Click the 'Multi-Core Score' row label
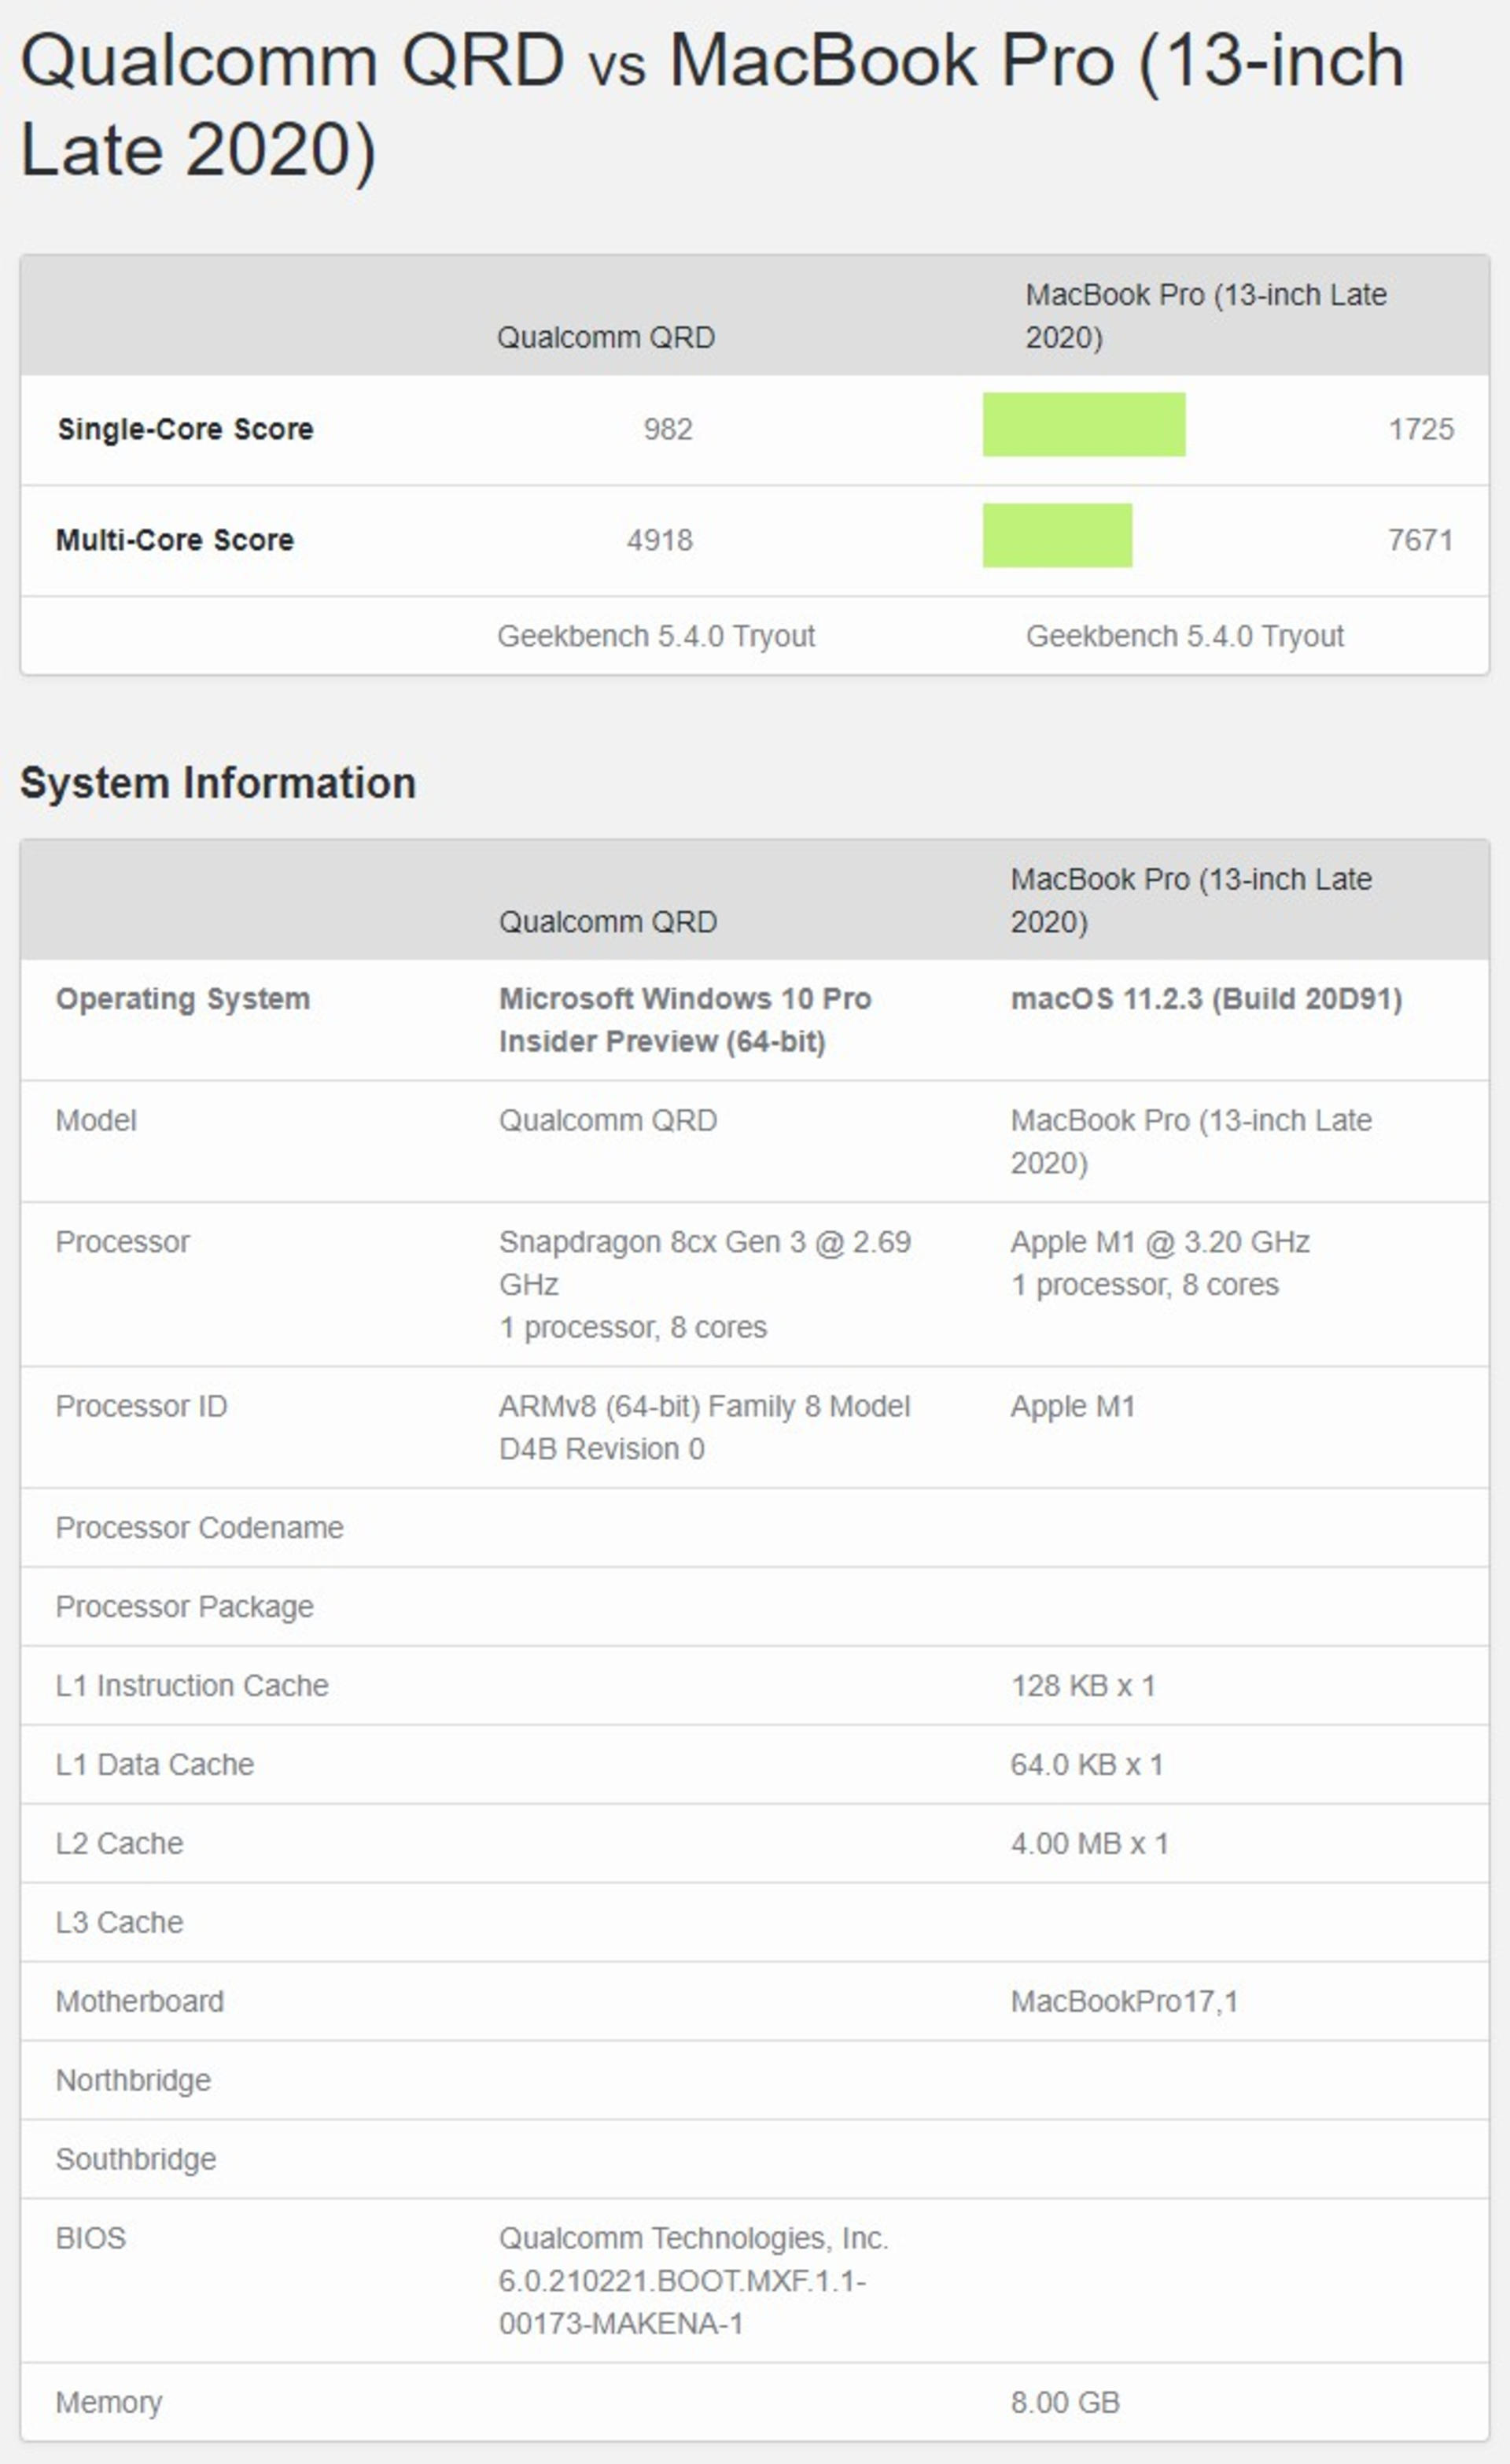This screenshot has width=1510, height=2464. (x=175, y=541)
